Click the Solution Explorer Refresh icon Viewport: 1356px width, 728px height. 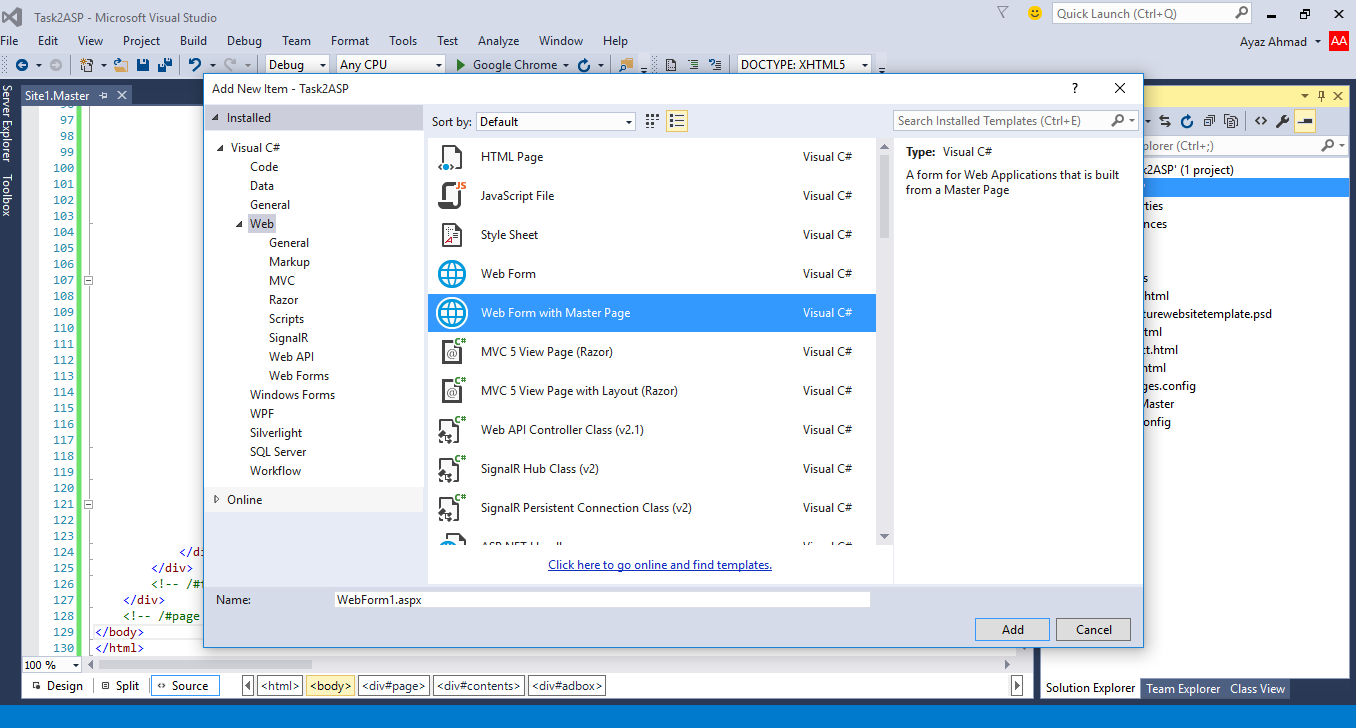(x=1187, y=121)
